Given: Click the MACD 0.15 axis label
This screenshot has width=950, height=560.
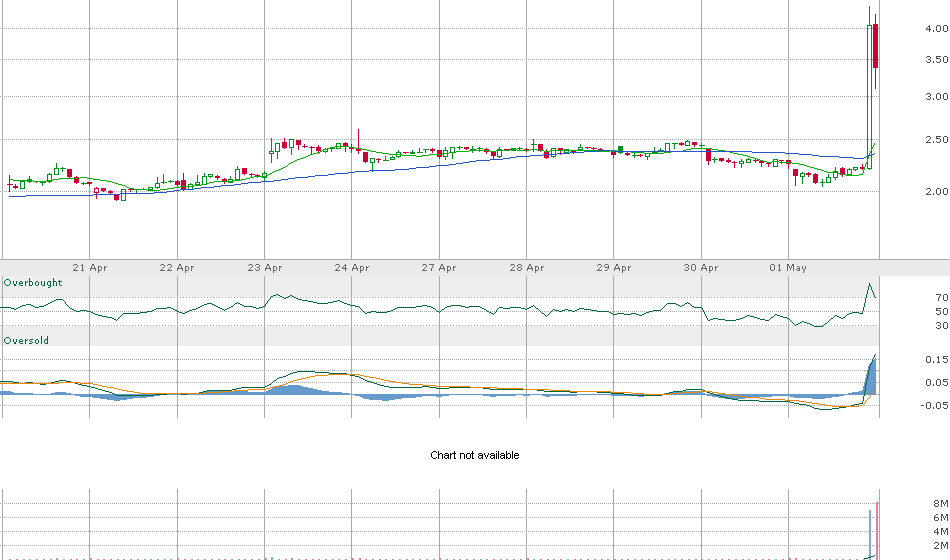Looking at the screenshot, I should coord(937,359).
